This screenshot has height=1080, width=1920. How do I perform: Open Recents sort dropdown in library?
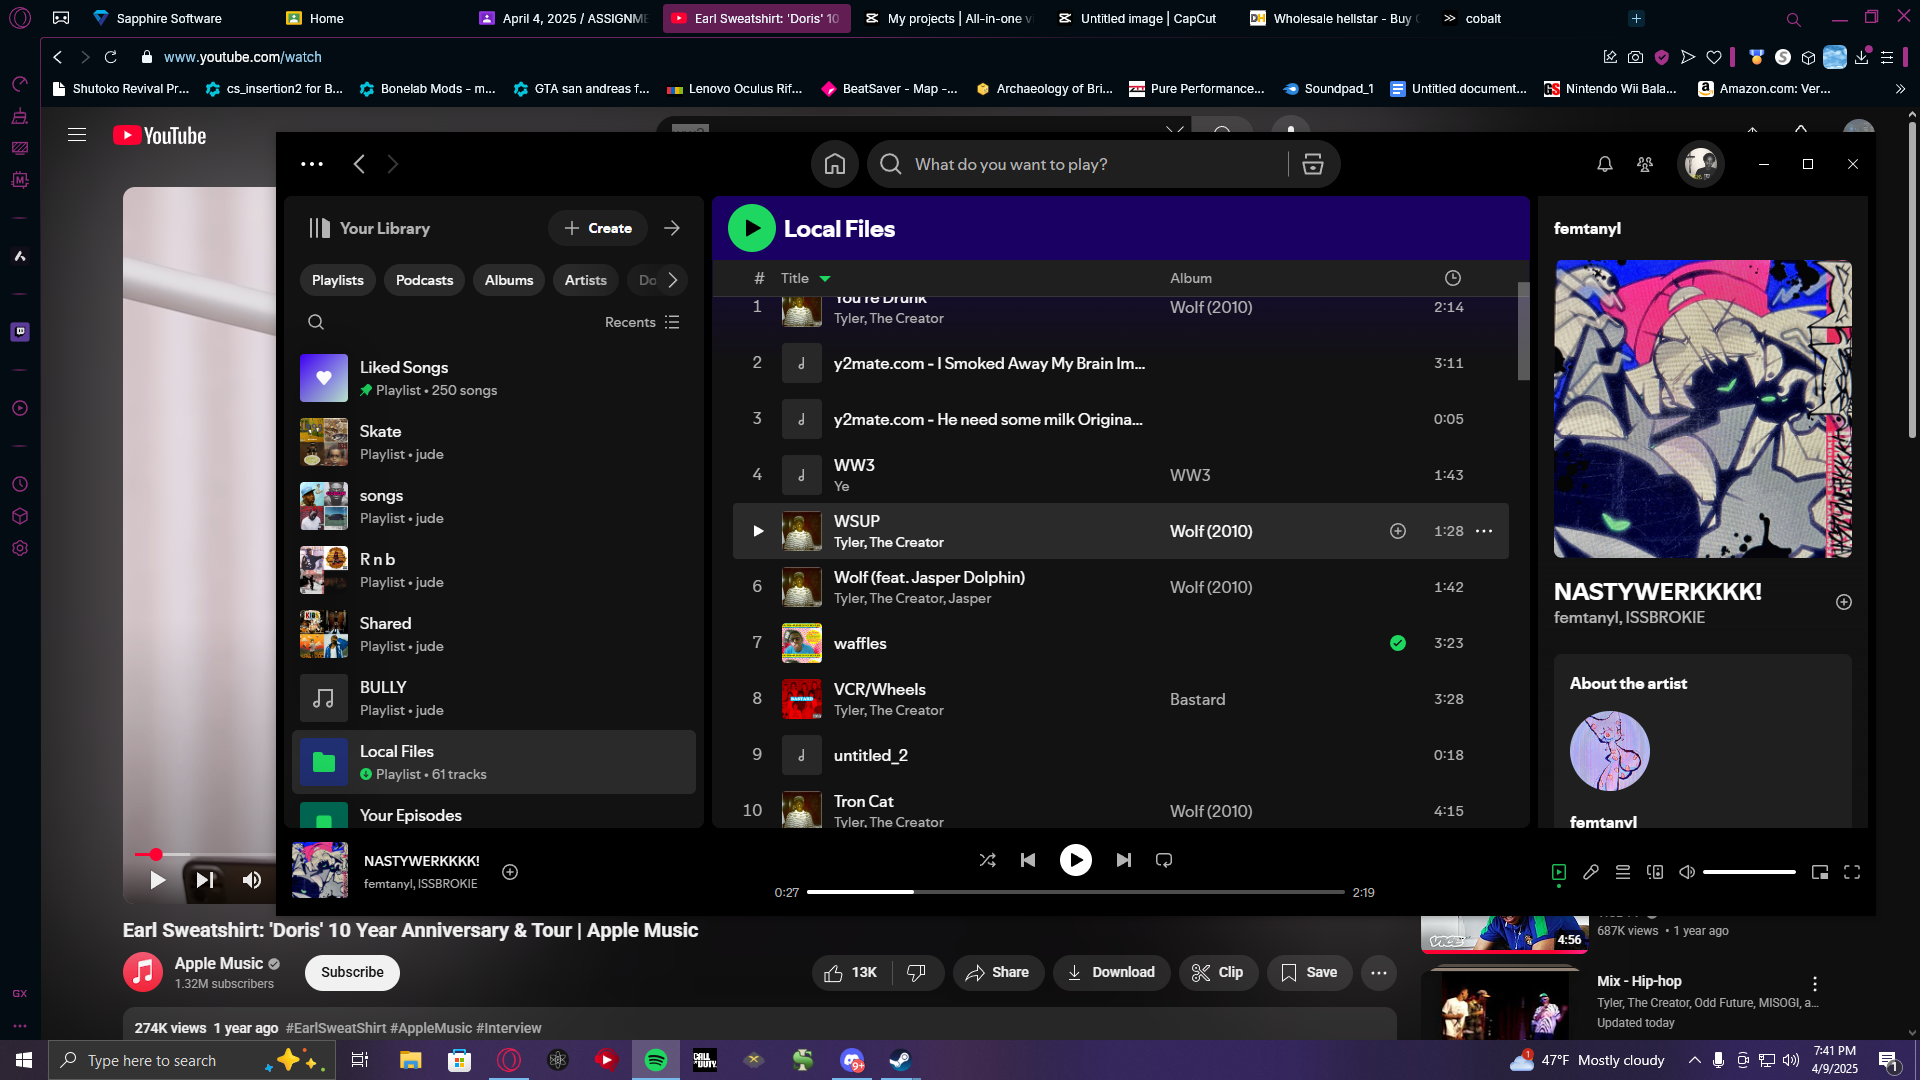pyautogui.click(x=642, y=322)
